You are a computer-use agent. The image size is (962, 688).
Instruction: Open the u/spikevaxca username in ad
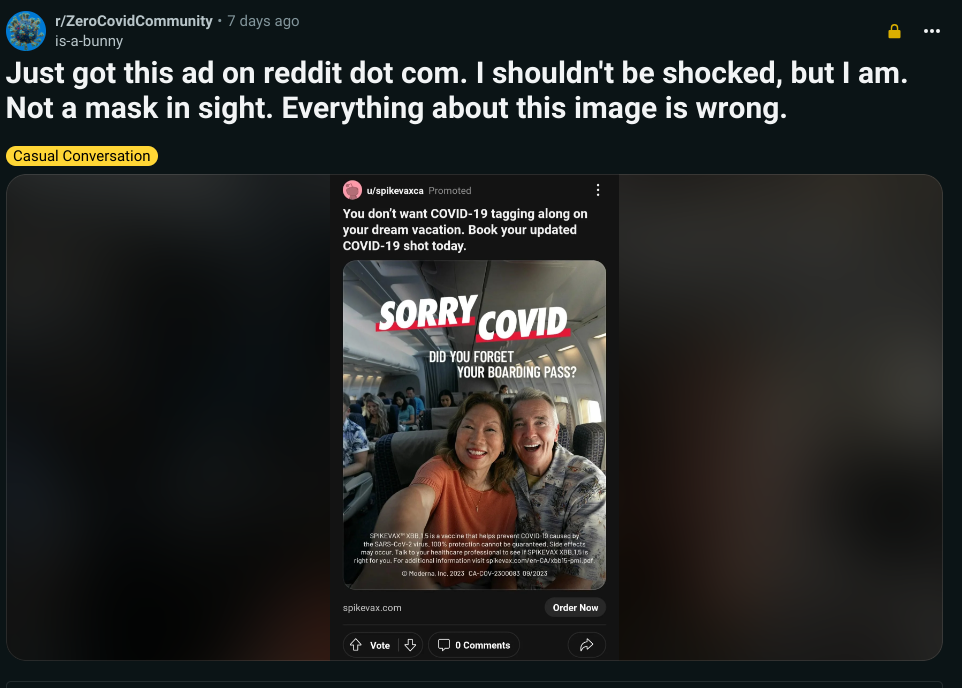[395, 191]
